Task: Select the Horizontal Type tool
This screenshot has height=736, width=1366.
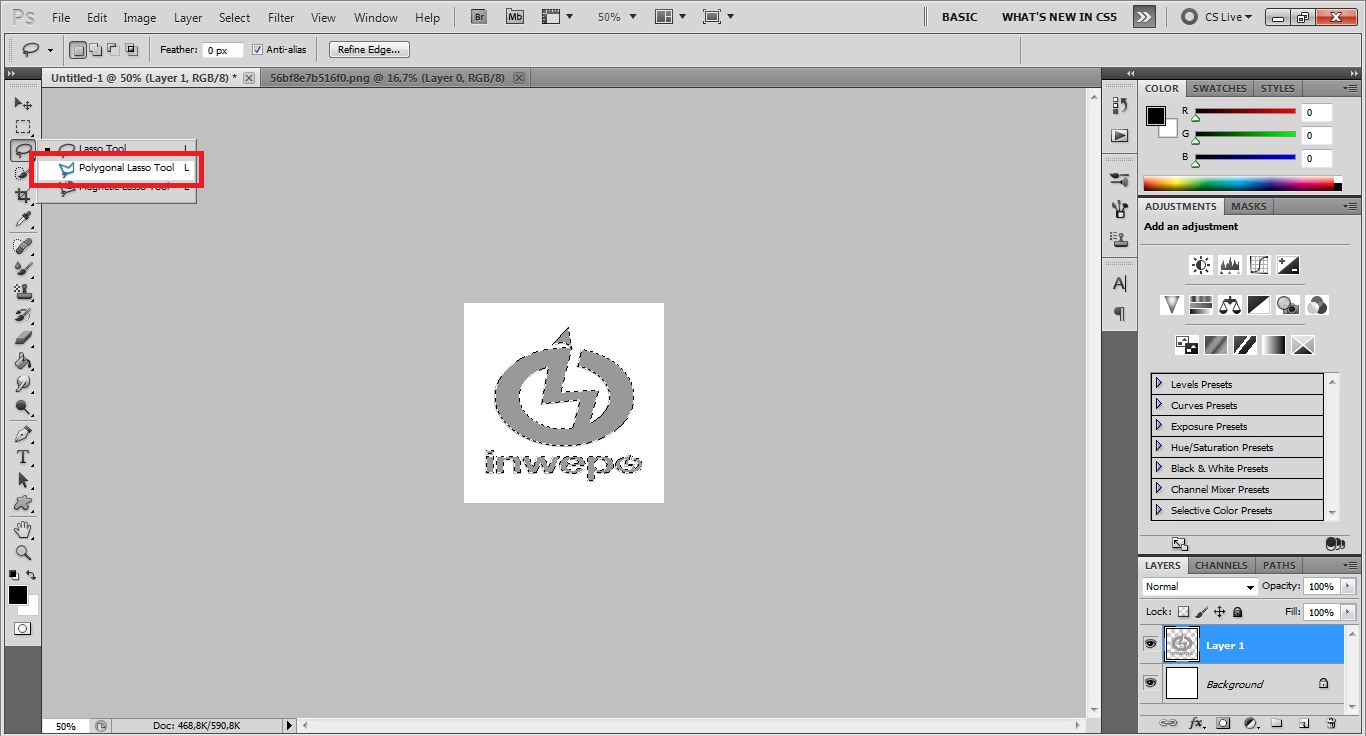Action: [x=22, y=457]
